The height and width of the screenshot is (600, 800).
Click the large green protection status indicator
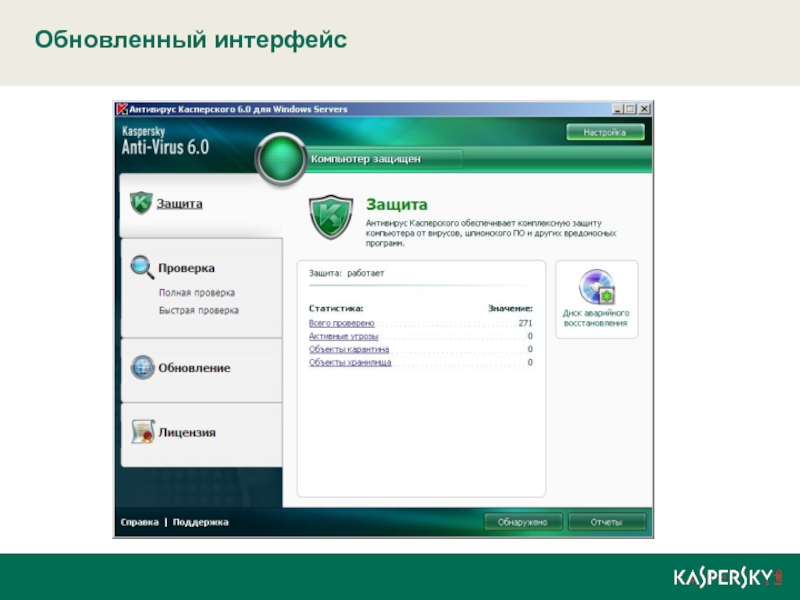coord(281,159)
